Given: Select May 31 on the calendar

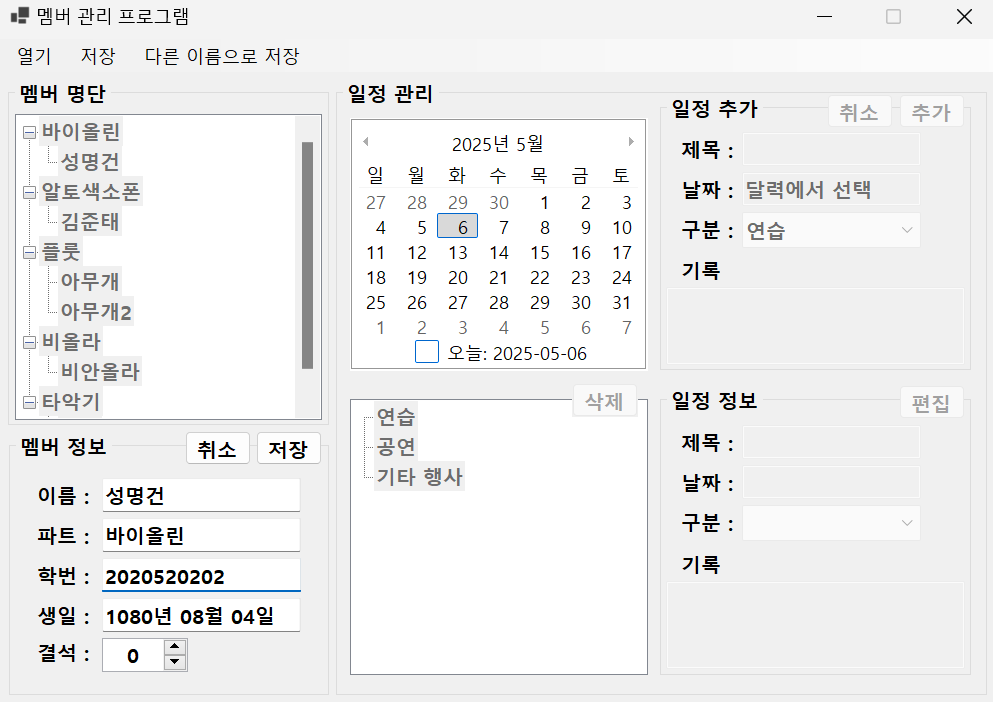Looking at the screenshot, I should point(621,303).
